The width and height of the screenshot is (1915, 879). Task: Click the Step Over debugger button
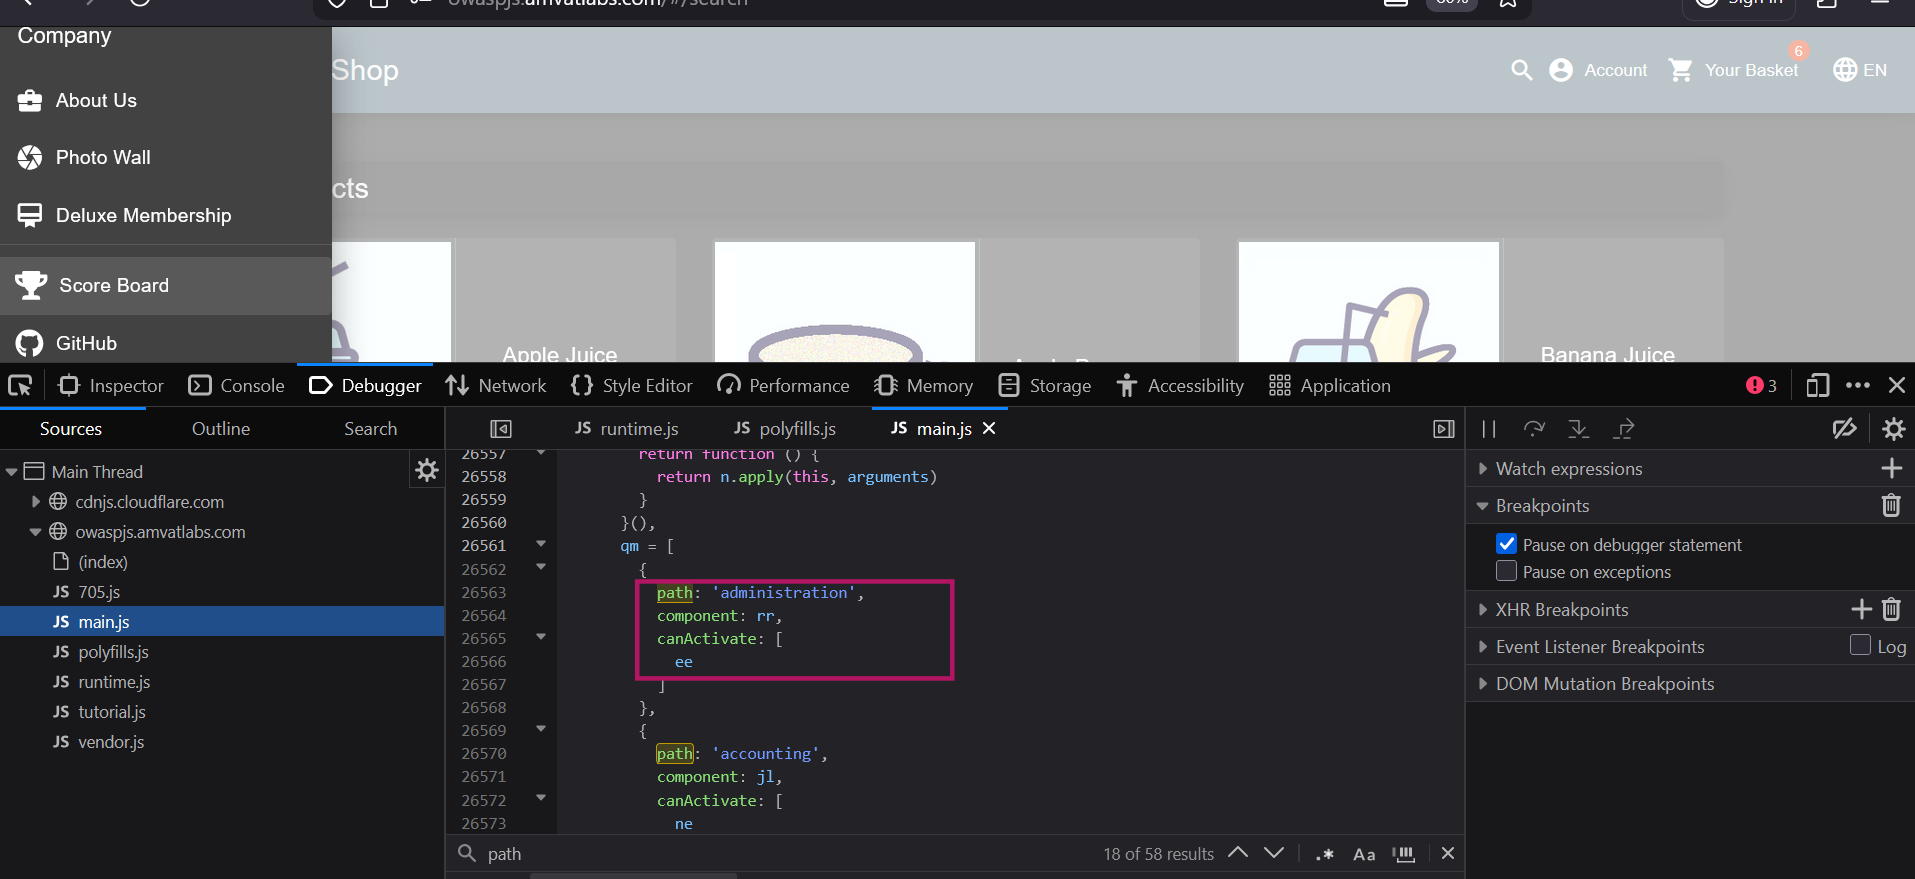pos(1533,429)
